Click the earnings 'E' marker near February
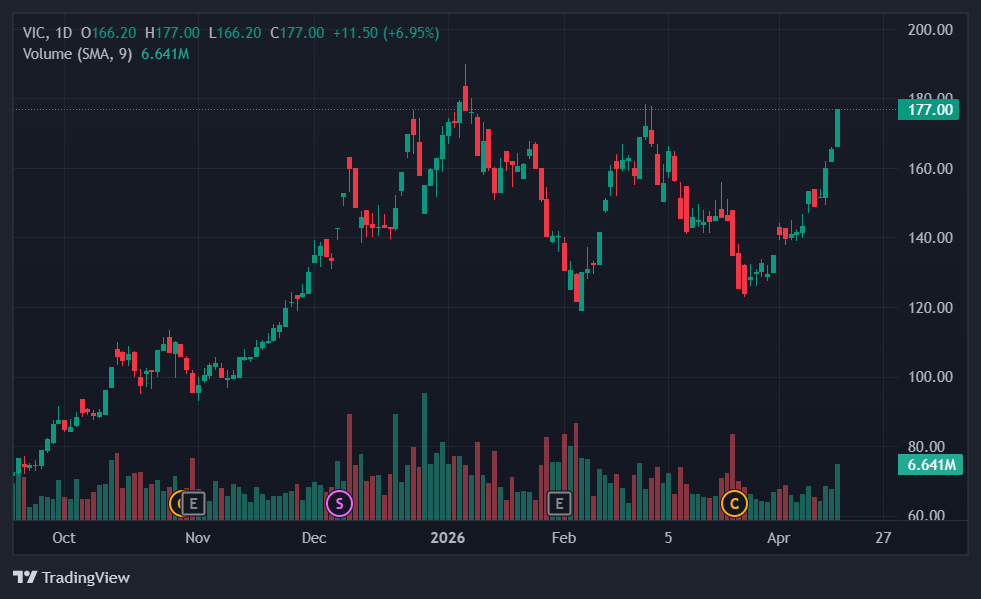The width and height of the screenshot is (981, 599). [560, 503]
